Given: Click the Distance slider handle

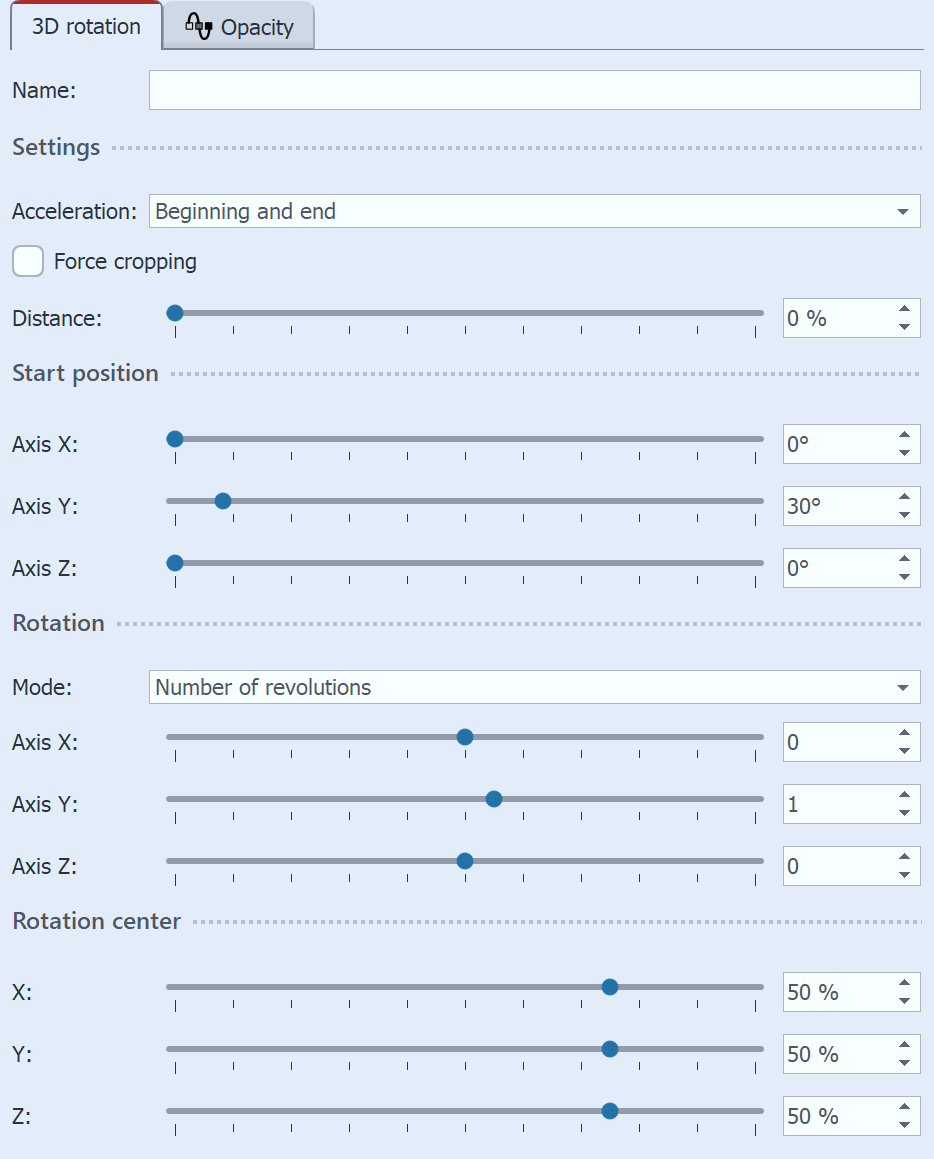Looking at the screenshot, I should click(x=175, y=312).
